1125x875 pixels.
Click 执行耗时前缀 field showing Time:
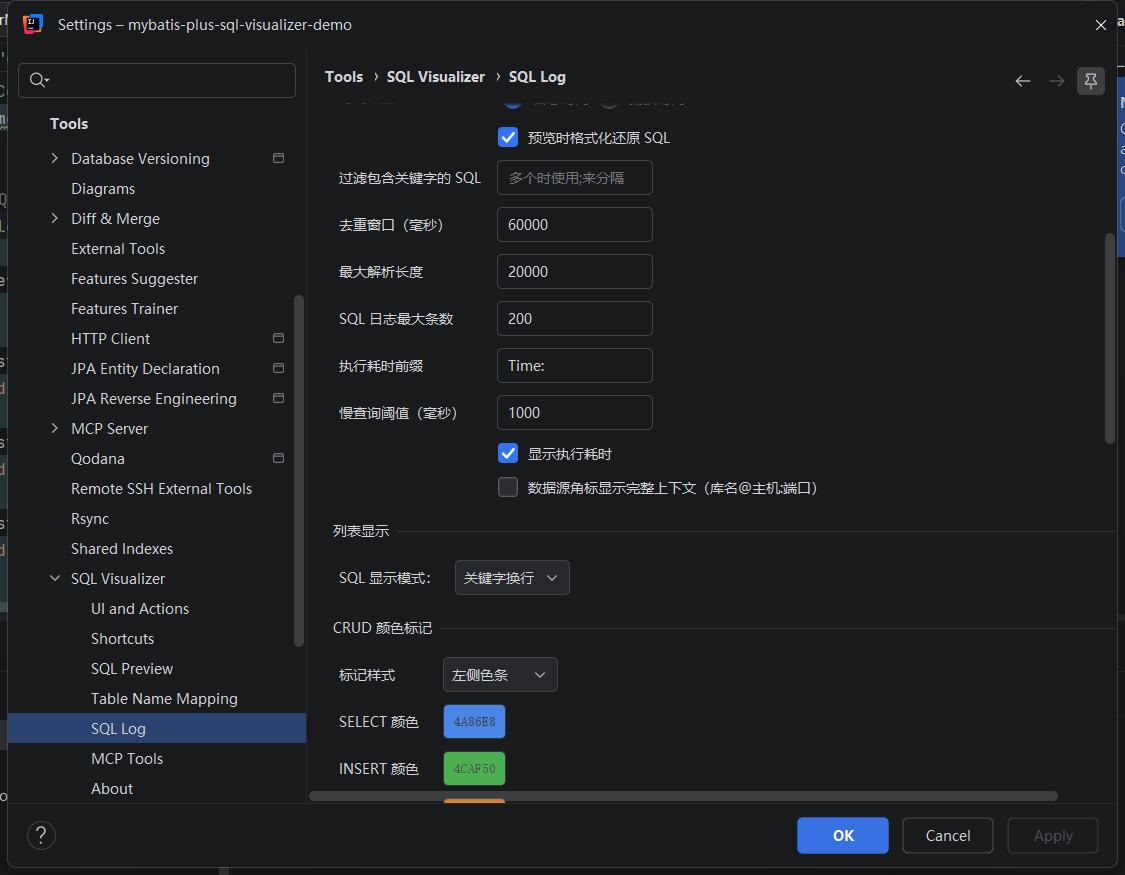click(x=575, y=365)
